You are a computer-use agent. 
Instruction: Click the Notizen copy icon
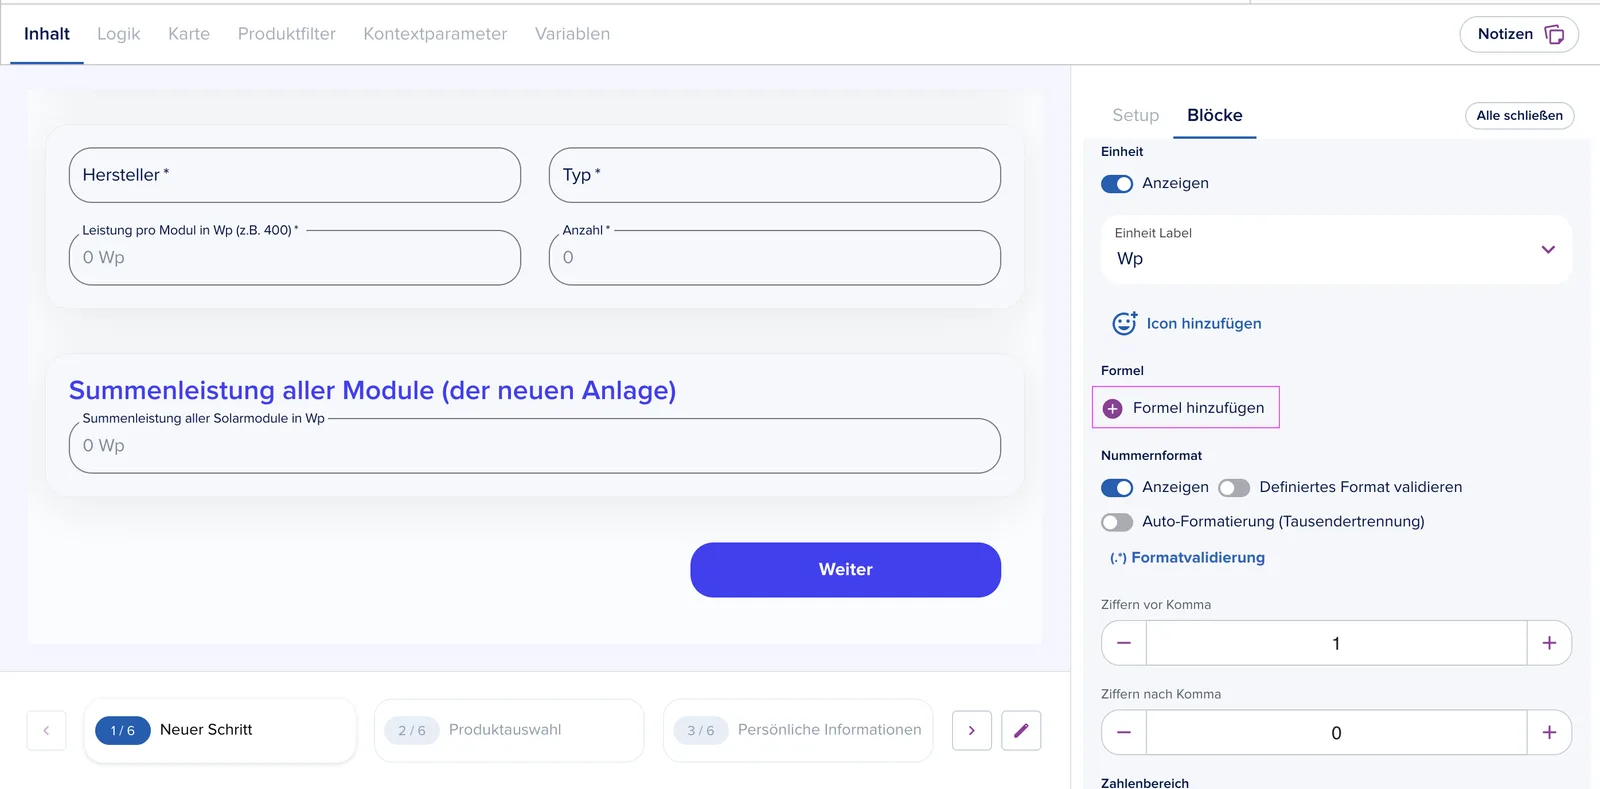(1554, 34)
